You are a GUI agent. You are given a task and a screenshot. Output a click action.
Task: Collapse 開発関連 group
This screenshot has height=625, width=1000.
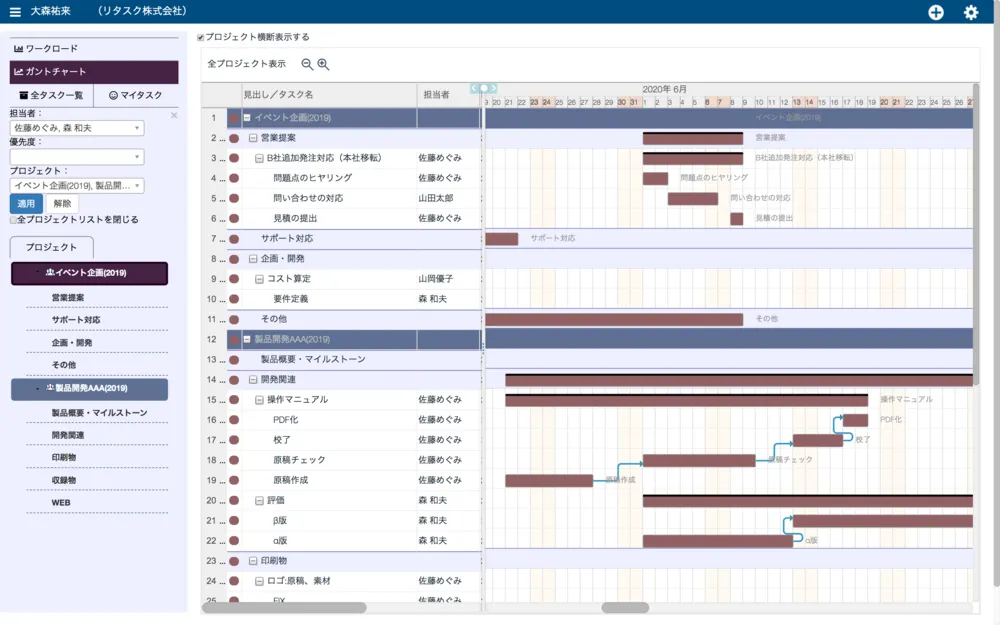pyautogui.click(x=253, y=380)
